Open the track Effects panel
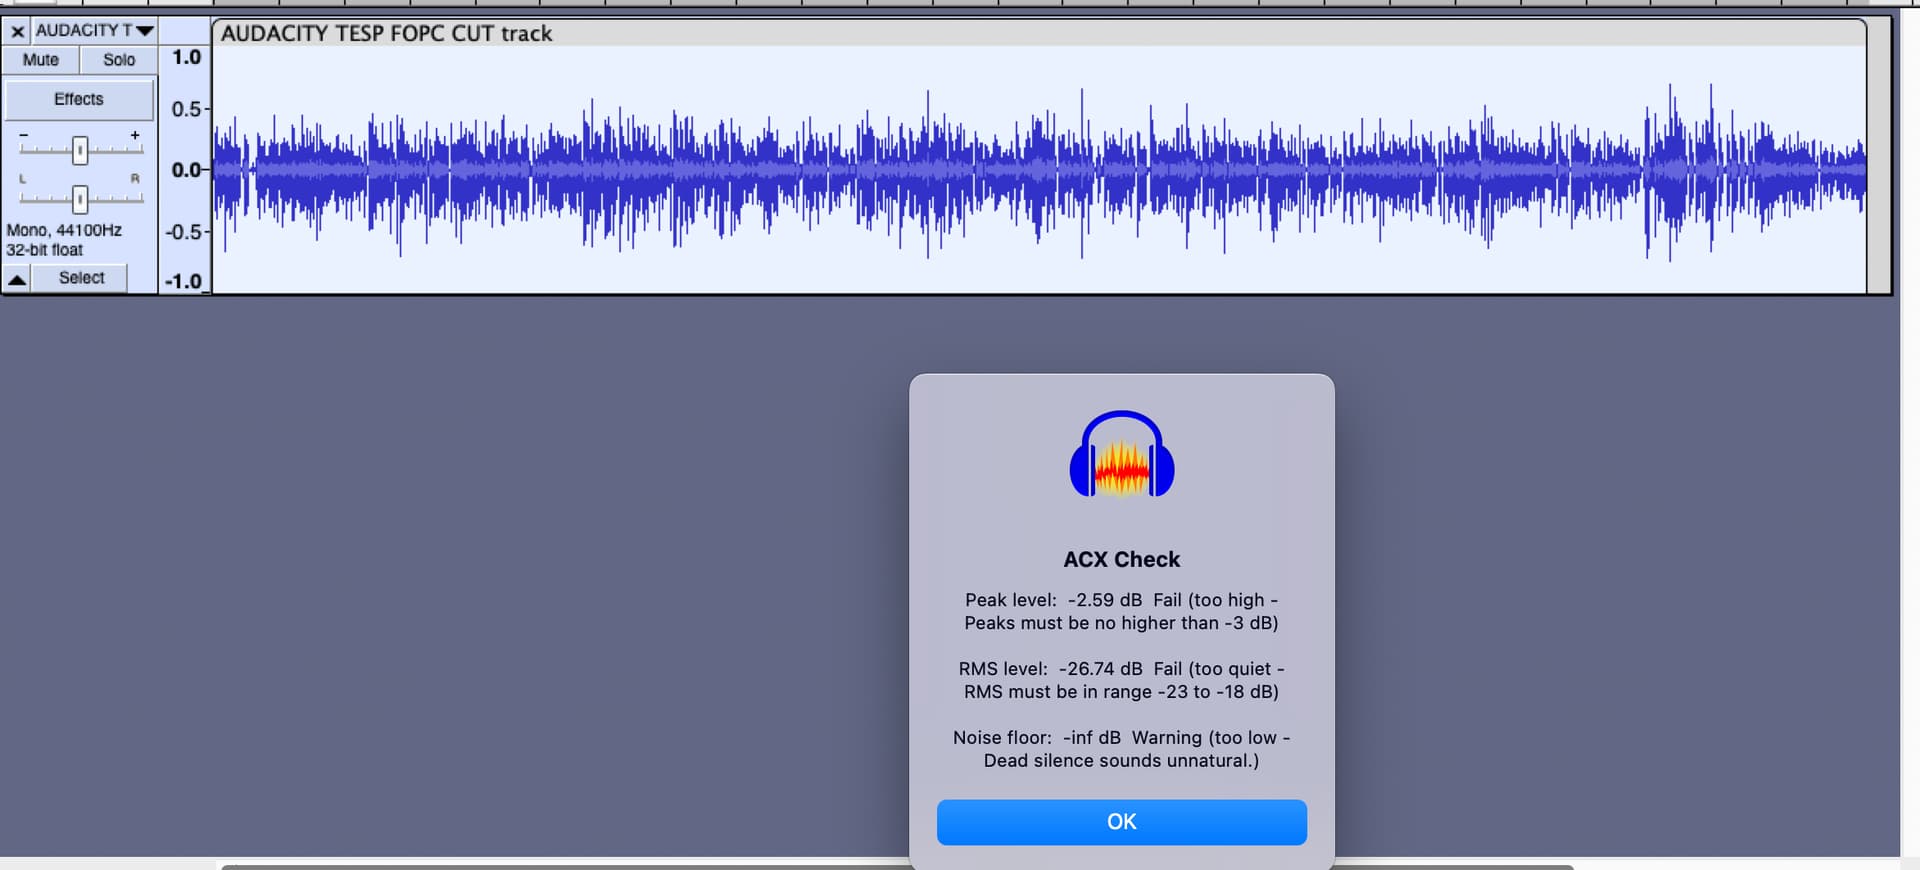The image size is (1920, 870). (x=79, y=100)
